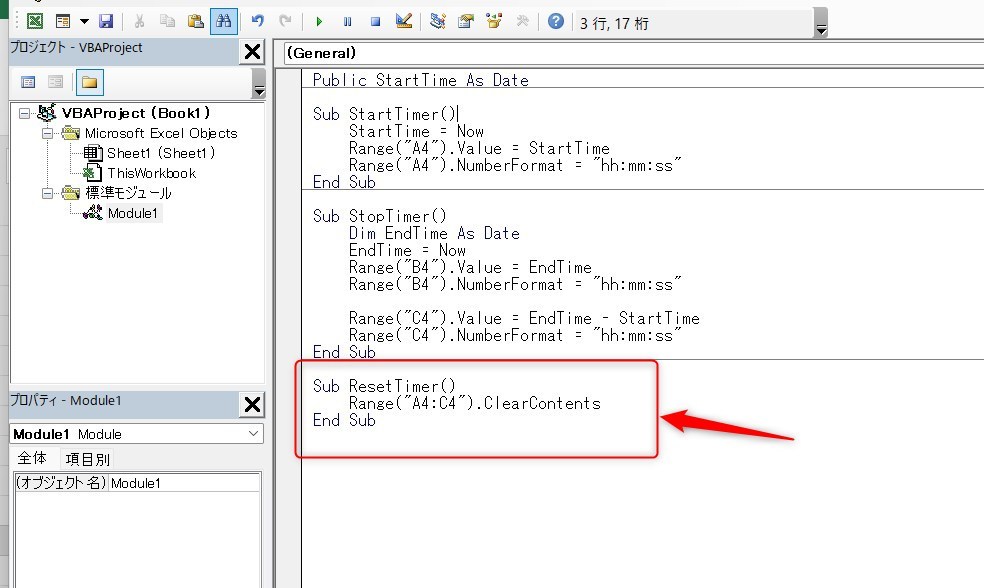The width and height of the screenshot is (984, 588).
Task: Click the Sub StopTimer() code line
Action: [379, 216]
